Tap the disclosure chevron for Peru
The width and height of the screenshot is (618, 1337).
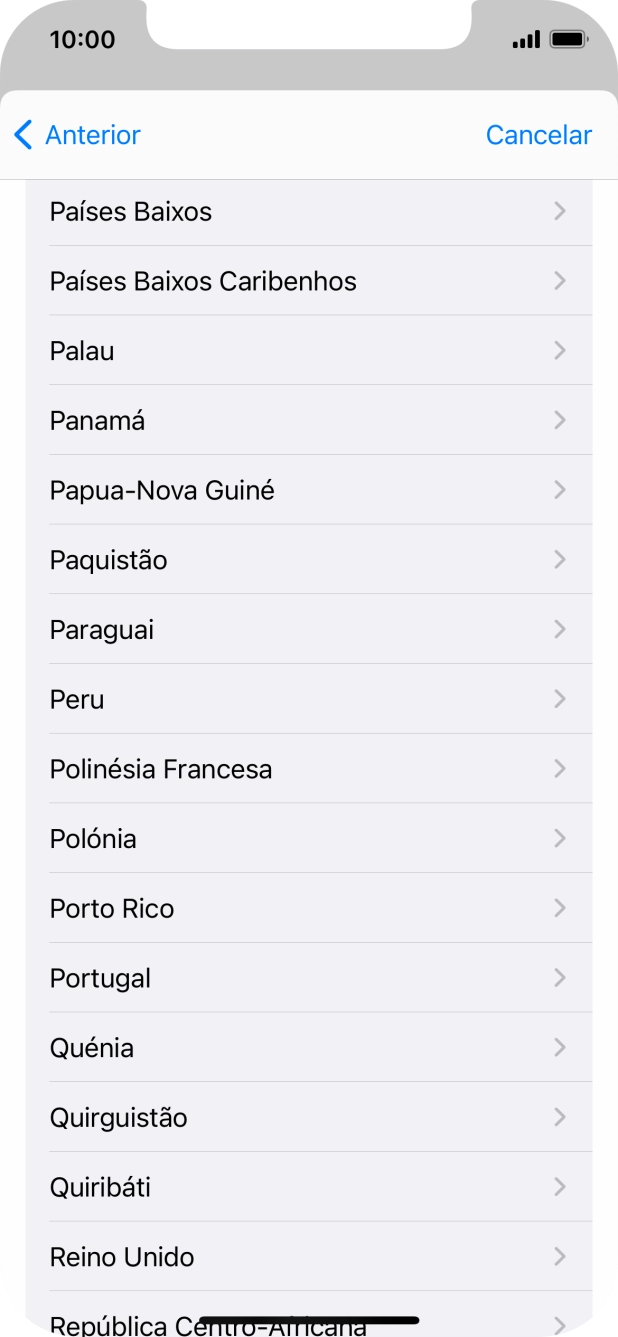click(559, 699)
